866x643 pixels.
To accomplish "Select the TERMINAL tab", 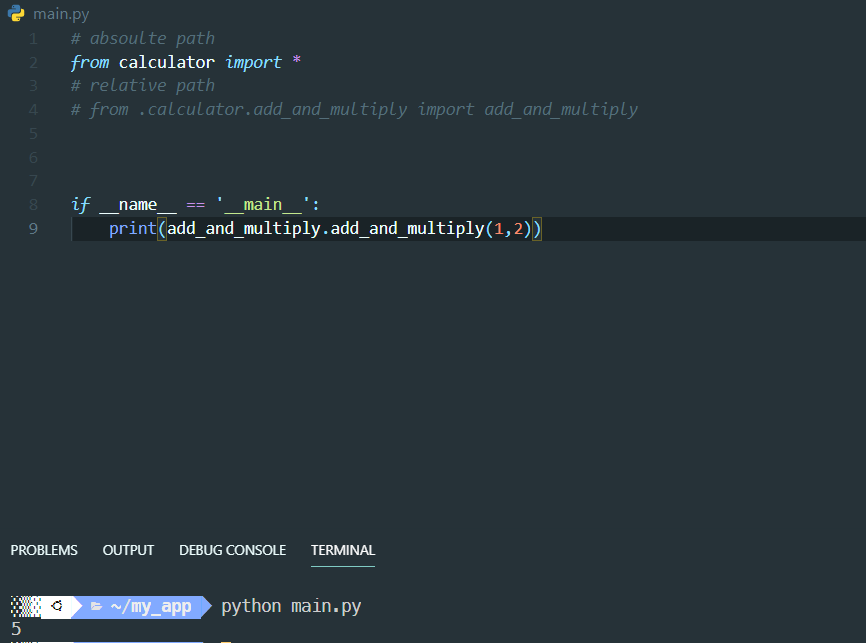I will [343, 550].
